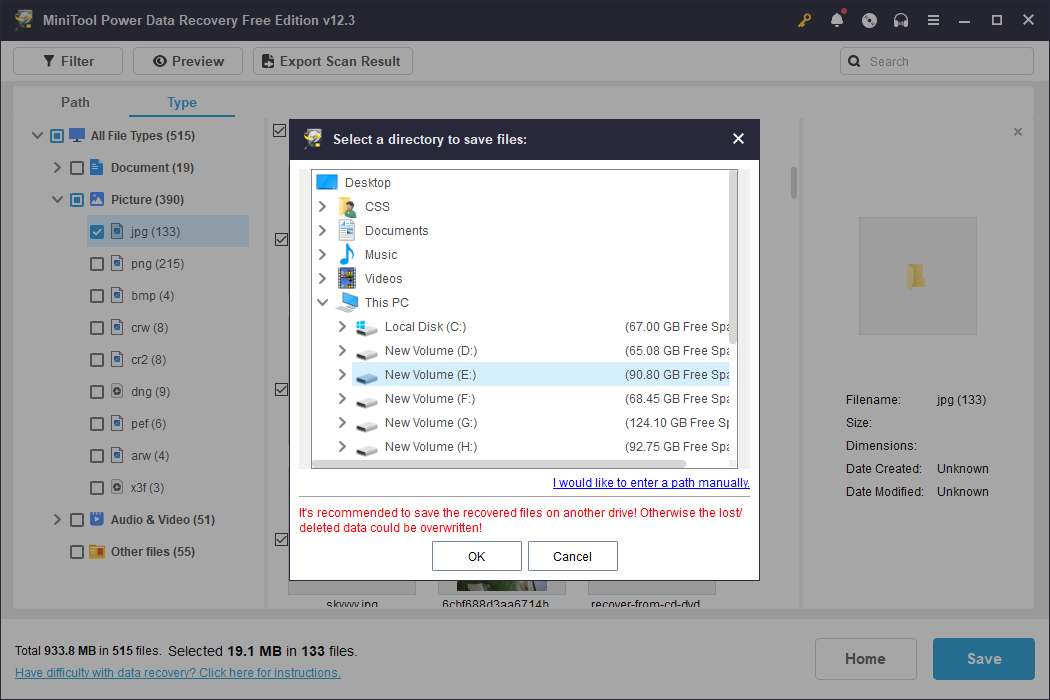1050x700 pixels.
Task: Click the key register icon in title bar
Action: 804,20
